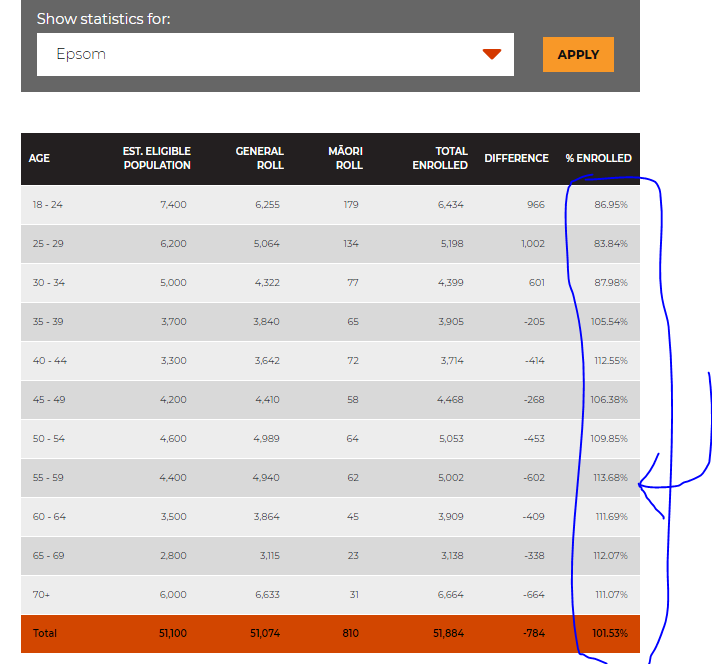The height and width of the screenshot is (664, 712).
Task: Click total Māori roll 810
Action: click(x=351, y=633)
